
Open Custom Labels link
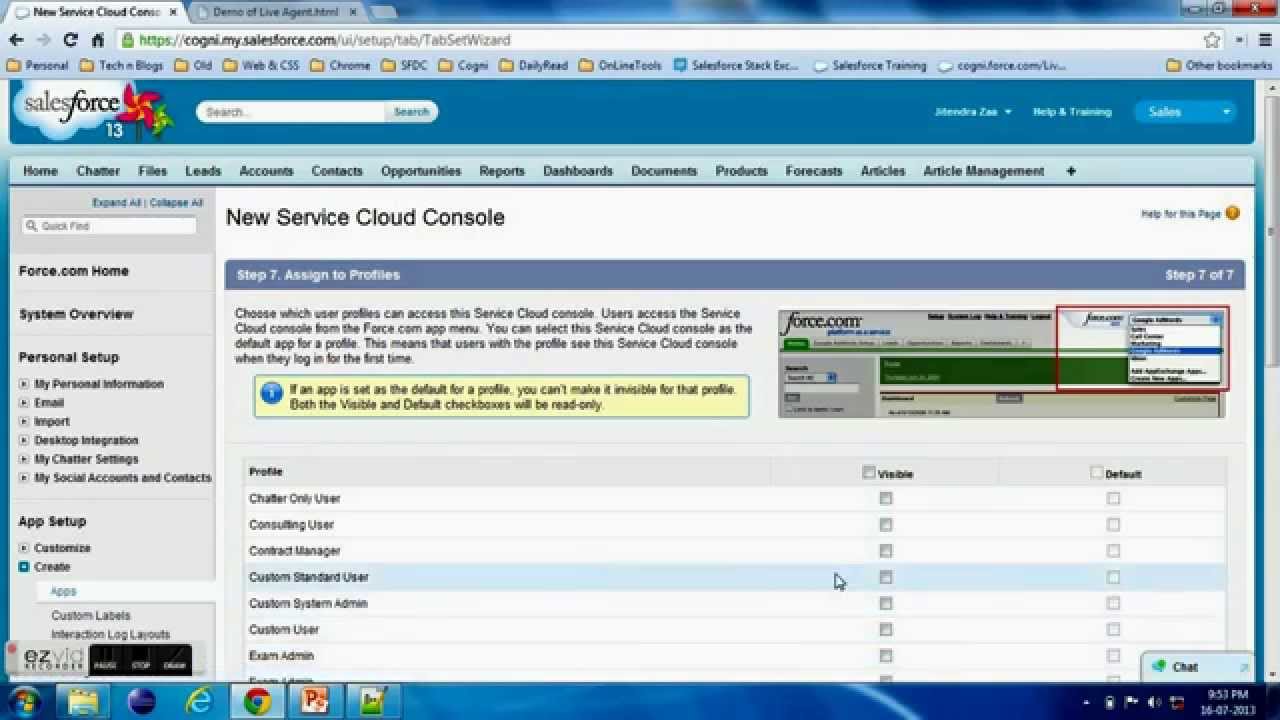point(91,616)
